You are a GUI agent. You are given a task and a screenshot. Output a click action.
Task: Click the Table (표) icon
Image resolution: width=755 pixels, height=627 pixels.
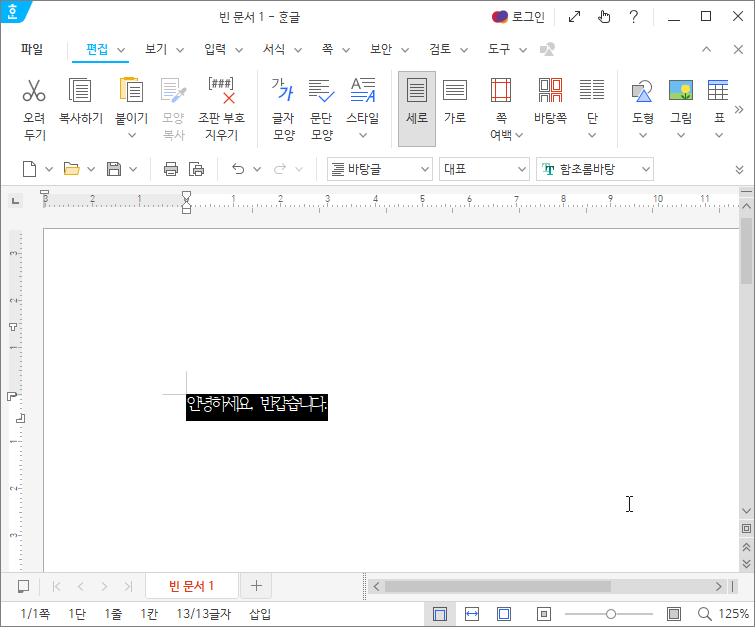(x=718, y=90)
